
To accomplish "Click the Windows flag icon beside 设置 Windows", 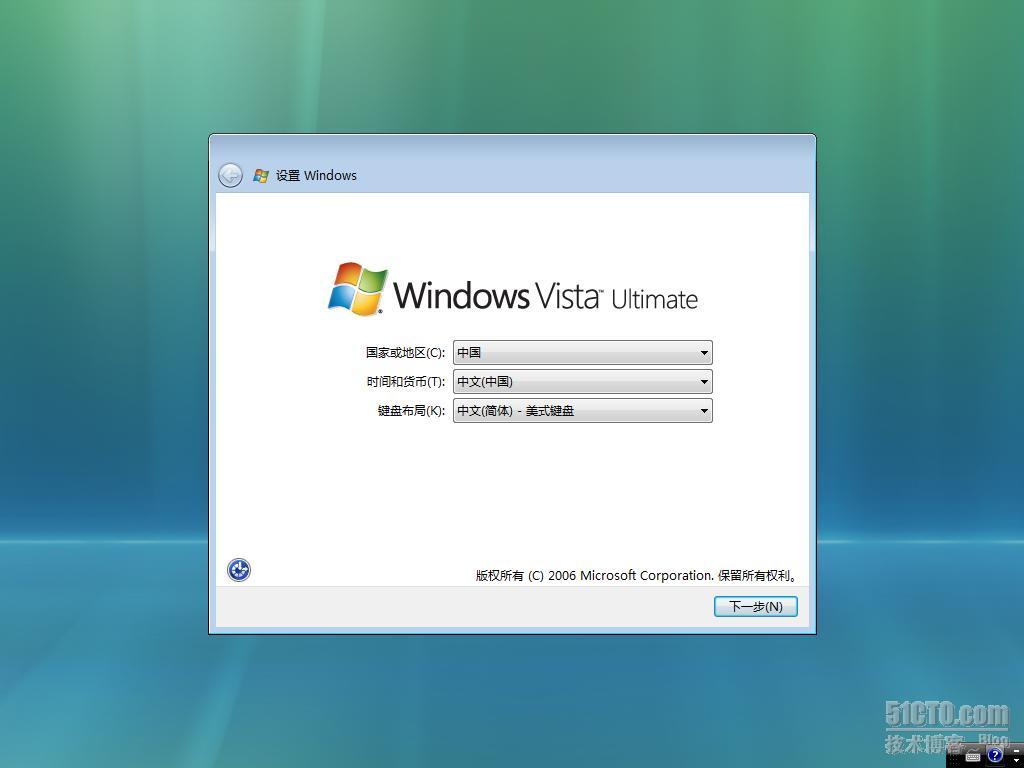I will (x=261, y=176).
